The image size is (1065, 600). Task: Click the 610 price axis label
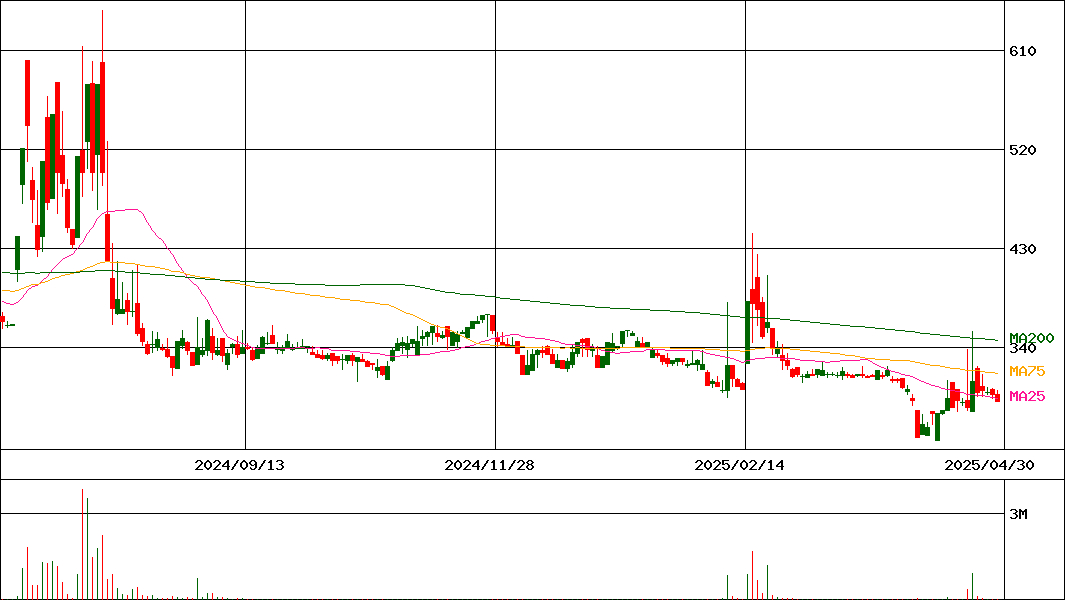1023,51
